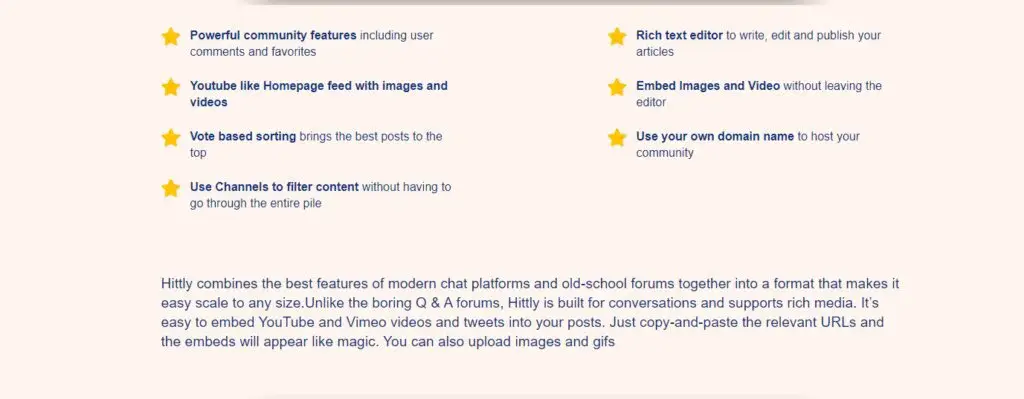Click 'You can also upload images and gifs'
The height and width of the screenshot is (399, 1024).
499,342
